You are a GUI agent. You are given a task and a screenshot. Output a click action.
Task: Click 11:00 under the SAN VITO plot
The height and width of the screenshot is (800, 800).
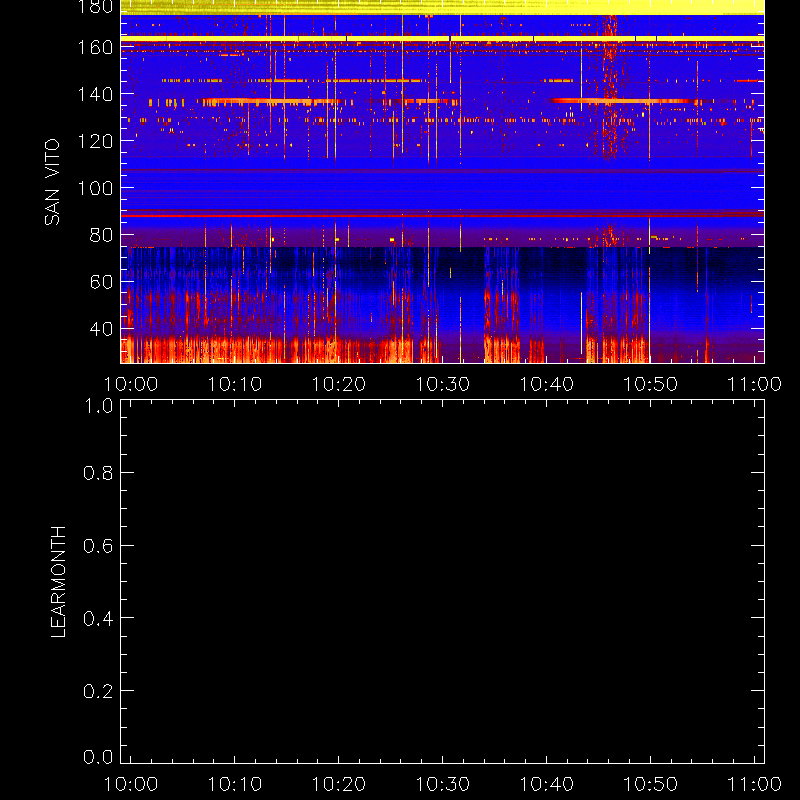coord(754,384)
